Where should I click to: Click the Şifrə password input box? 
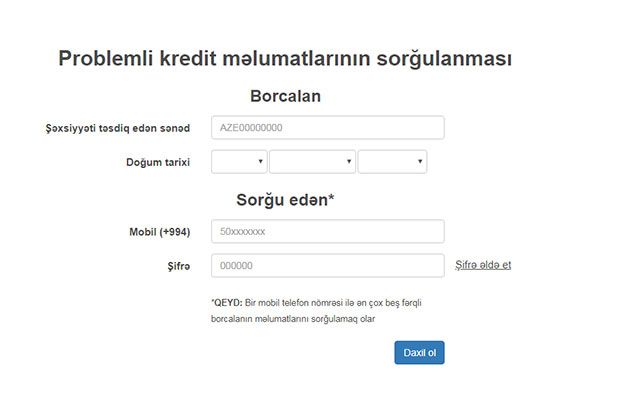click(327, 266)
